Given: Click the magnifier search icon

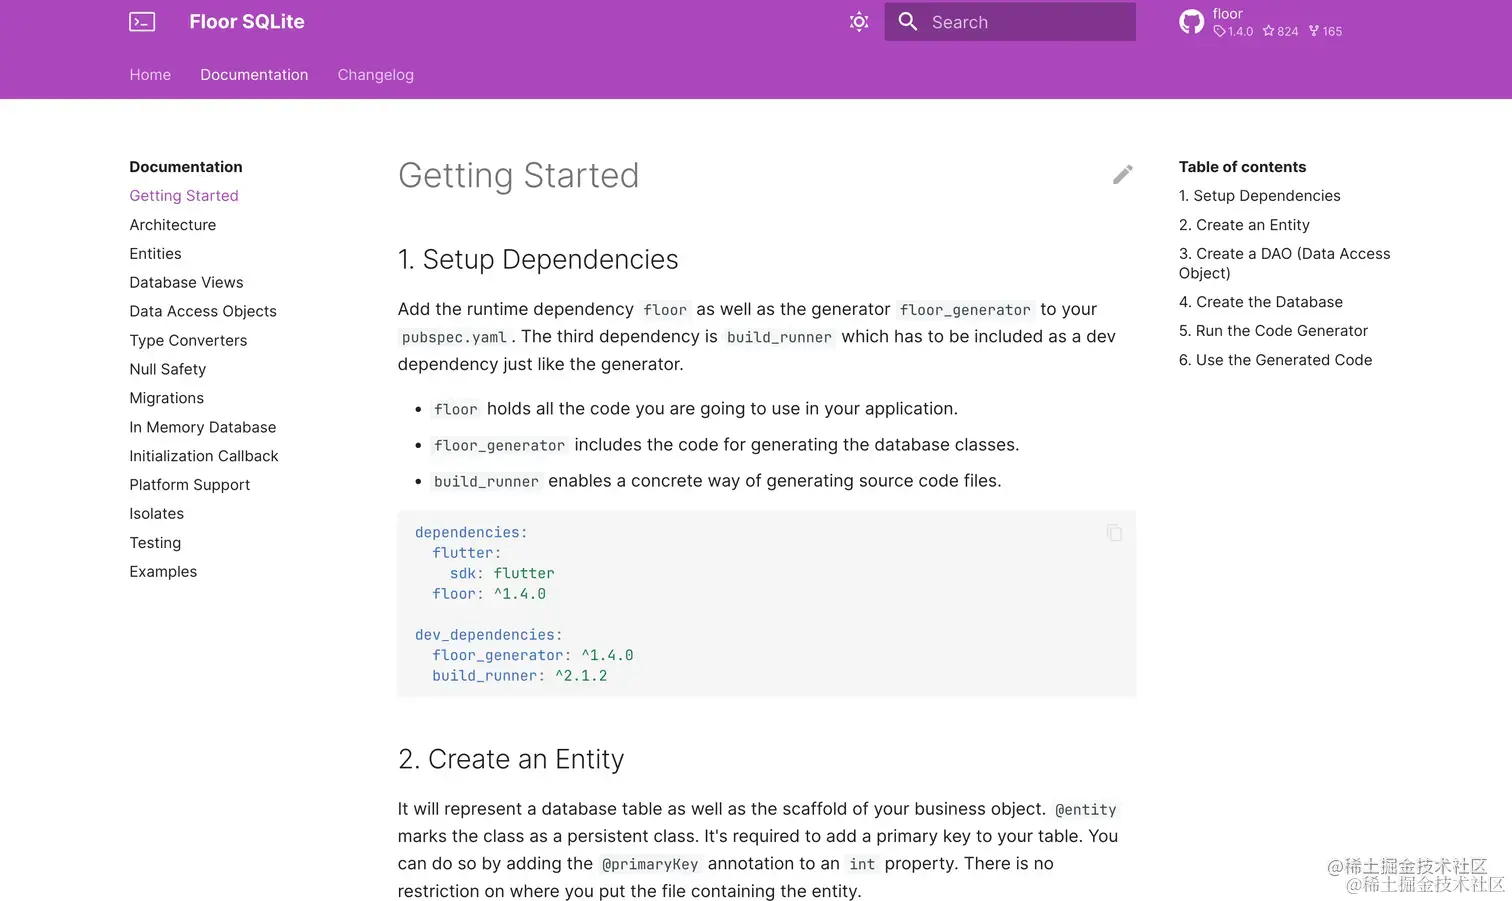Looking at the screenshot, I should 908,21.
